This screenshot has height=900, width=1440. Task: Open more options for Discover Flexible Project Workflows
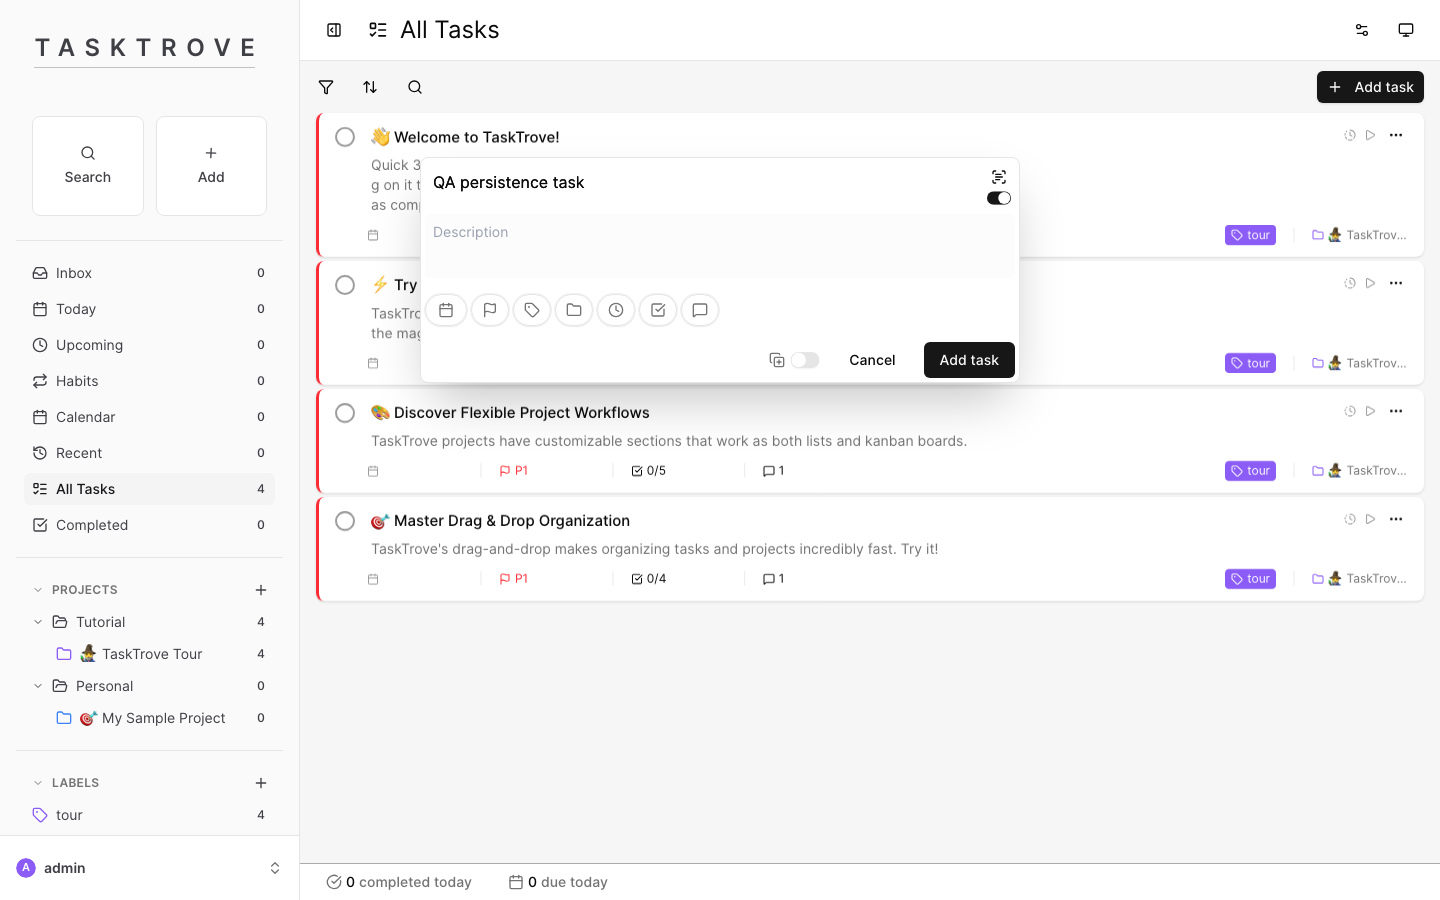point(1396,411)
